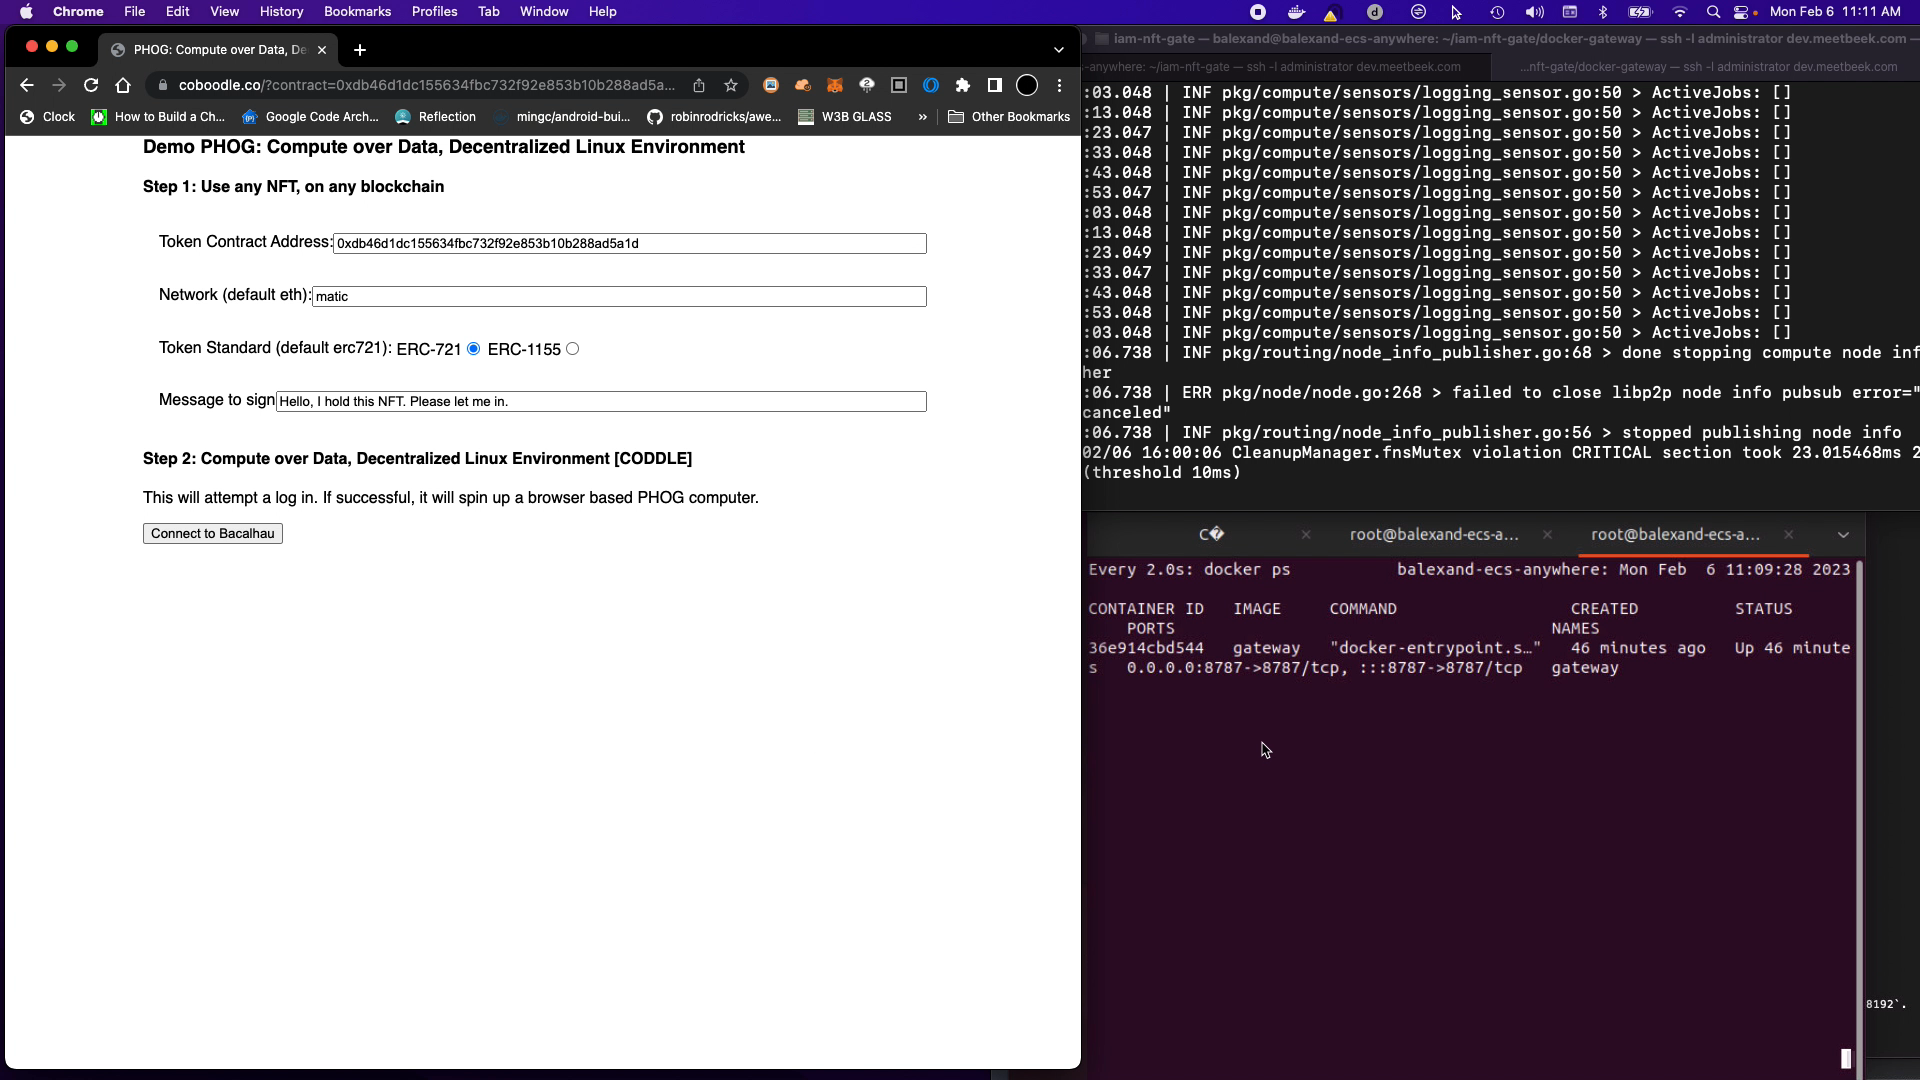Click the Wi-Fi status icon
Viewport: 1920px width, 1080px height.
point(1680,12)
